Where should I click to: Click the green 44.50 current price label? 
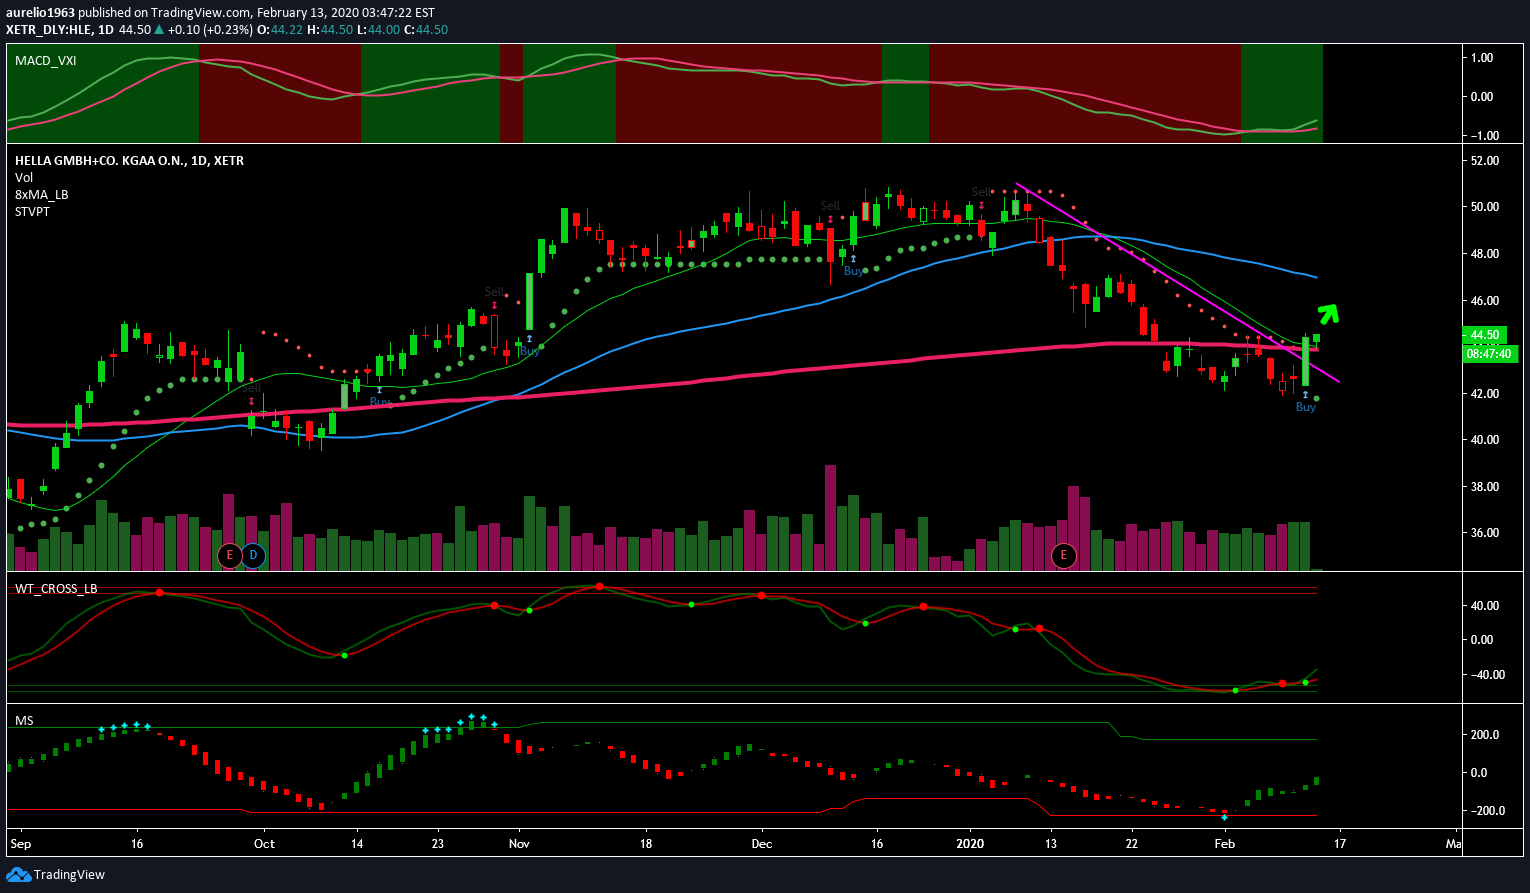tap(1483, 335)
